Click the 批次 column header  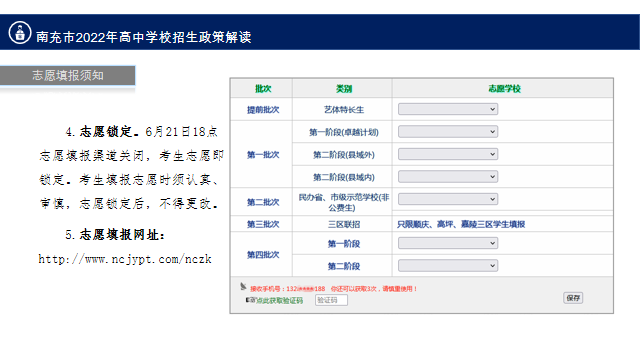pos(263,89)
